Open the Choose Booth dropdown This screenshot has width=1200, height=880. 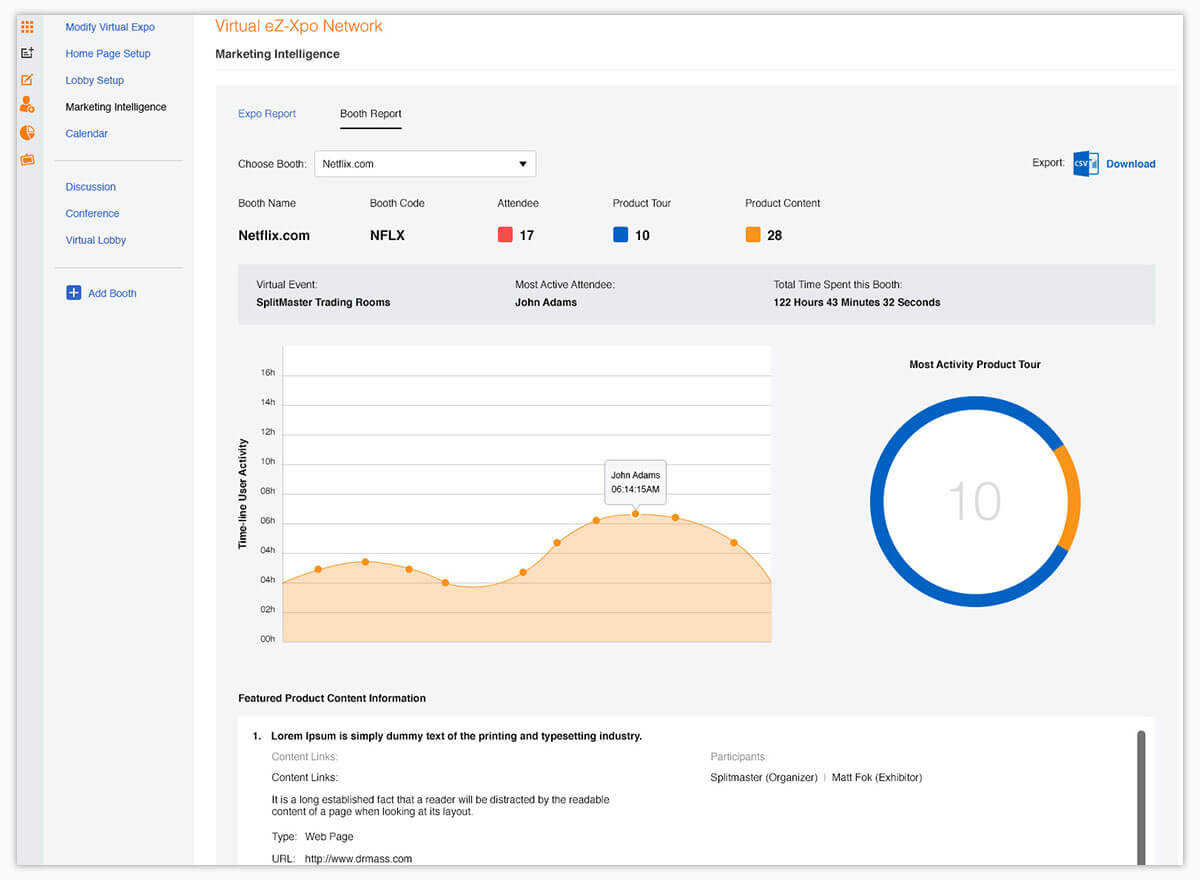425,164
